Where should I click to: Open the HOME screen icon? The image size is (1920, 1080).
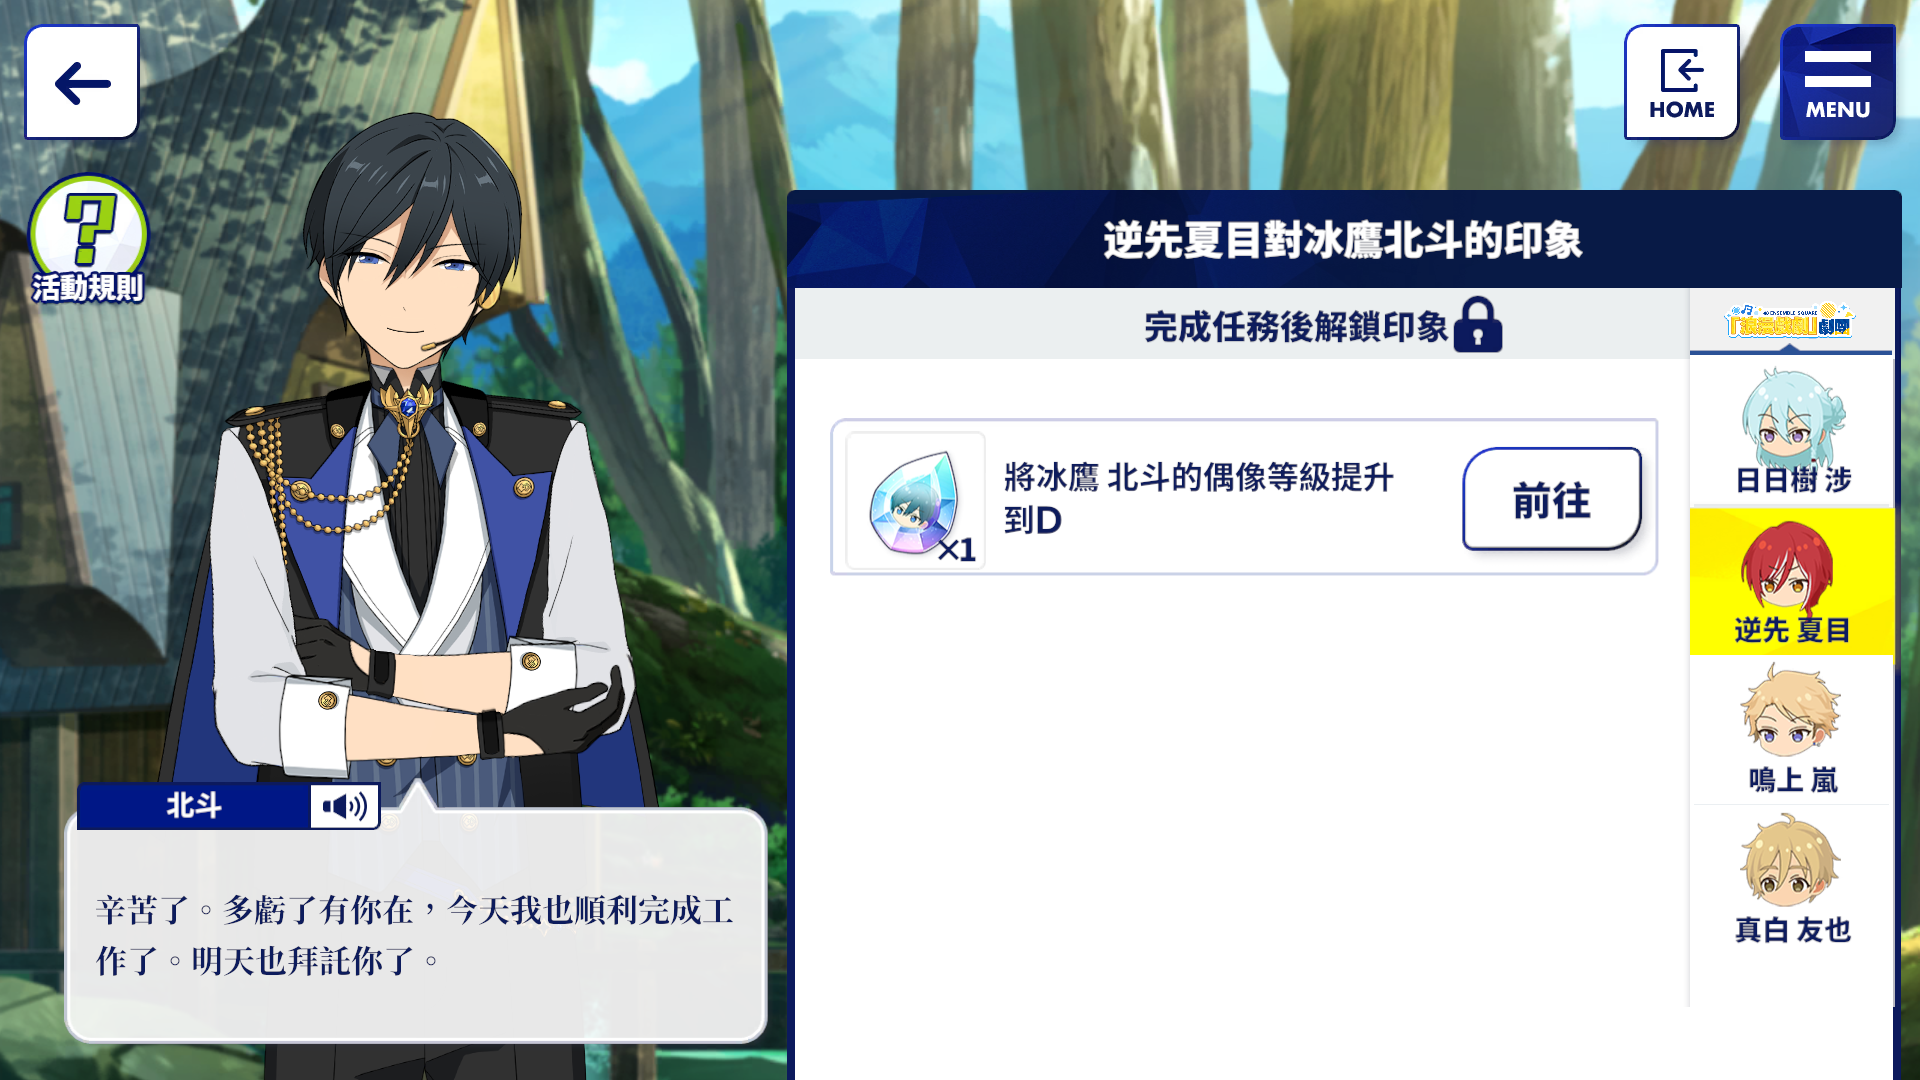1682,82
